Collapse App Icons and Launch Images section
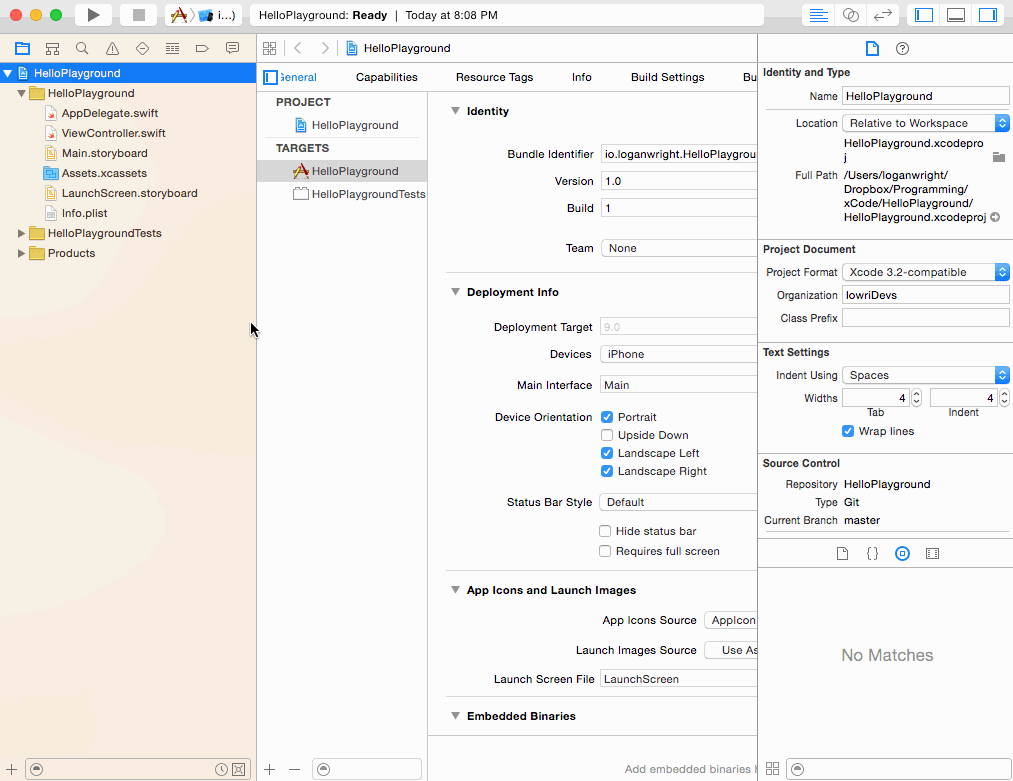1013x781 pixels. click(x=455, y=590)
